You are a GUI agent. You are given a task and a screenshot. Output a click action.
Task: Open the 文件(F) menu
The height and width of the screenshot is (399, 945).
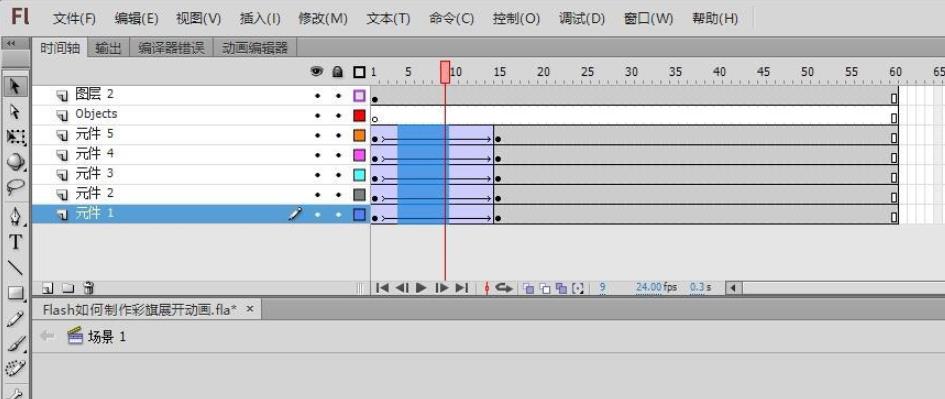coord(74,19)
